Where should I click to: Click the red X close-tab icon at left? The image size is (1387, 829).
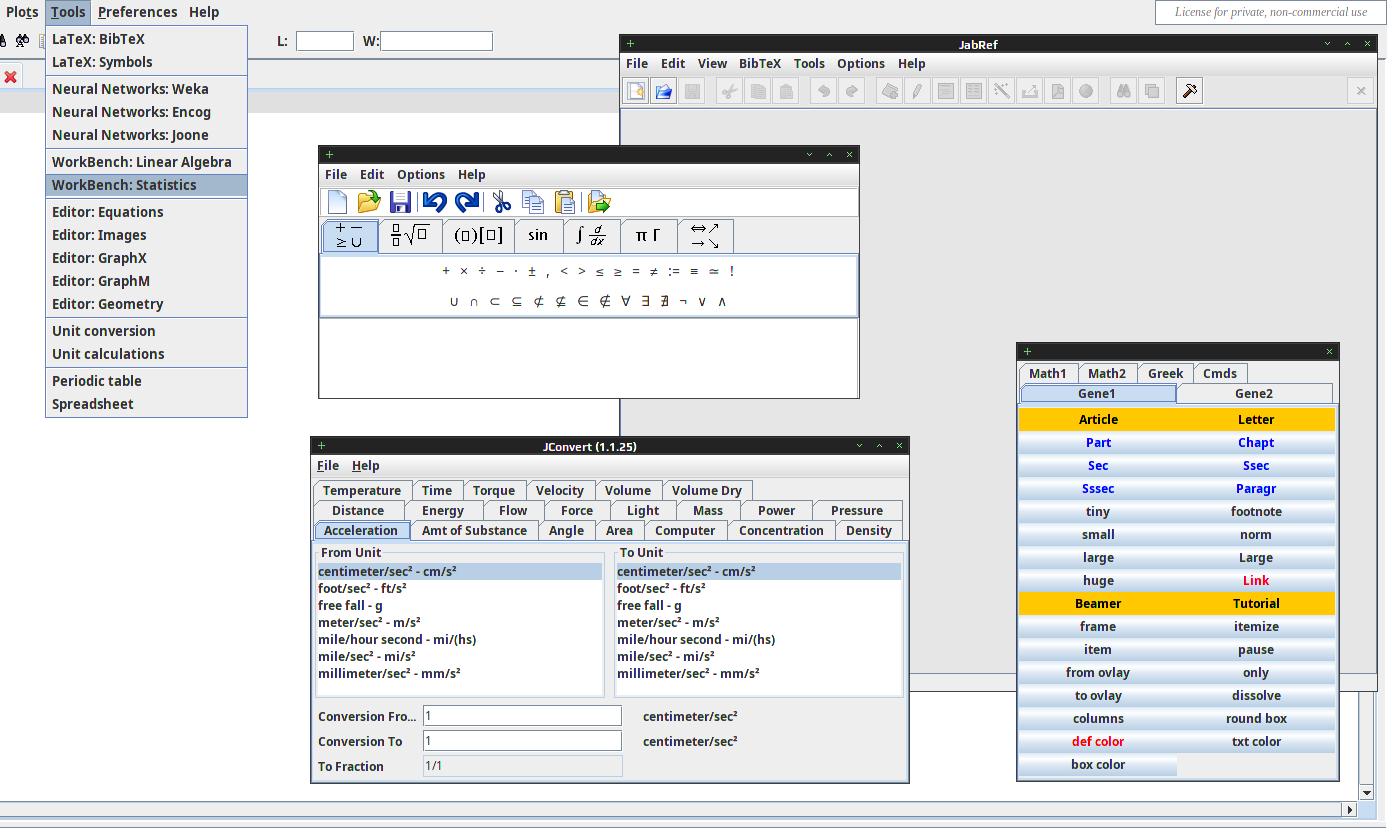pos(11,77)
